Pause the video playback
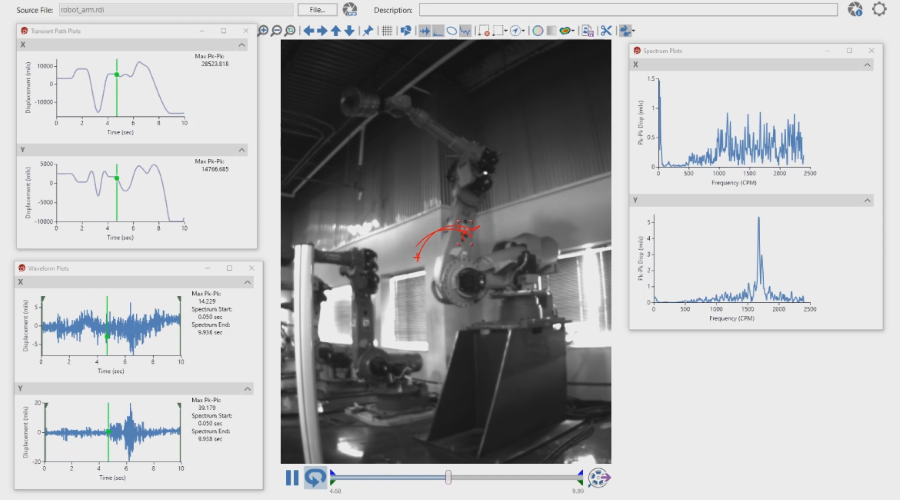Viewport: 900px width, 500px height. pos(292,478)
